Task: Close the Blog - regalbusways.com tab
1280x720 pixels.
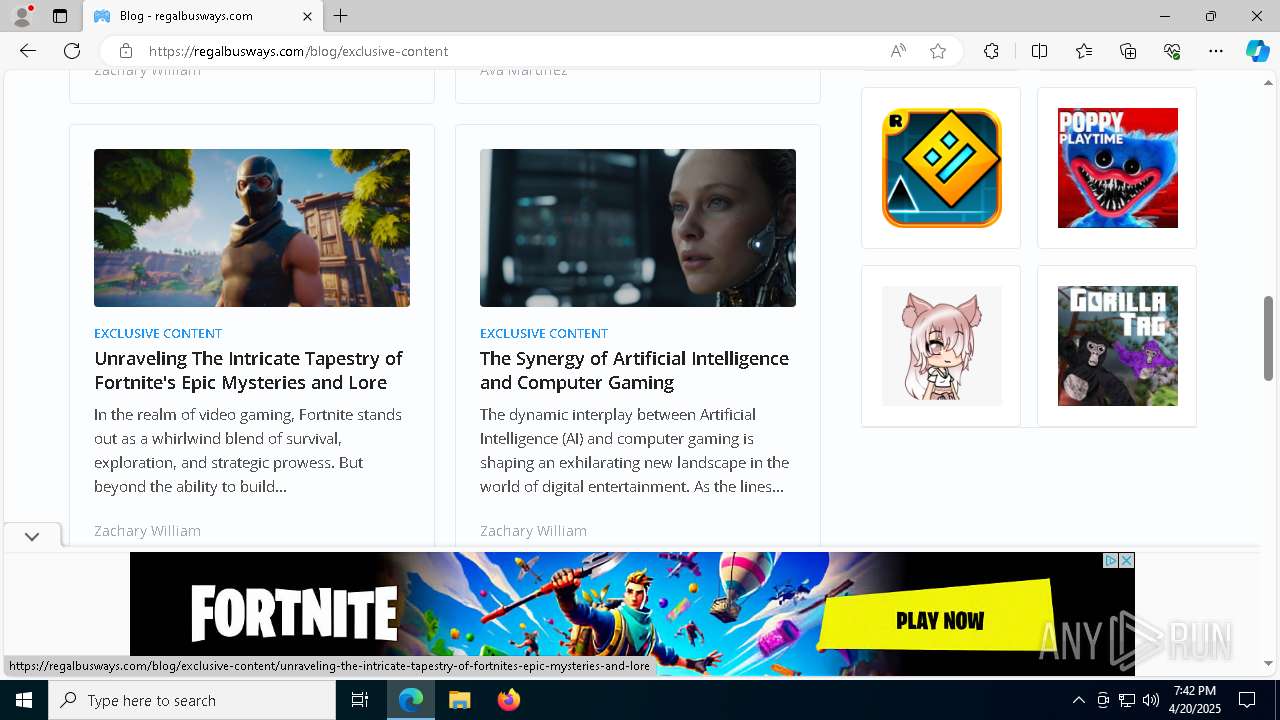Action: (x=307, y=16)
